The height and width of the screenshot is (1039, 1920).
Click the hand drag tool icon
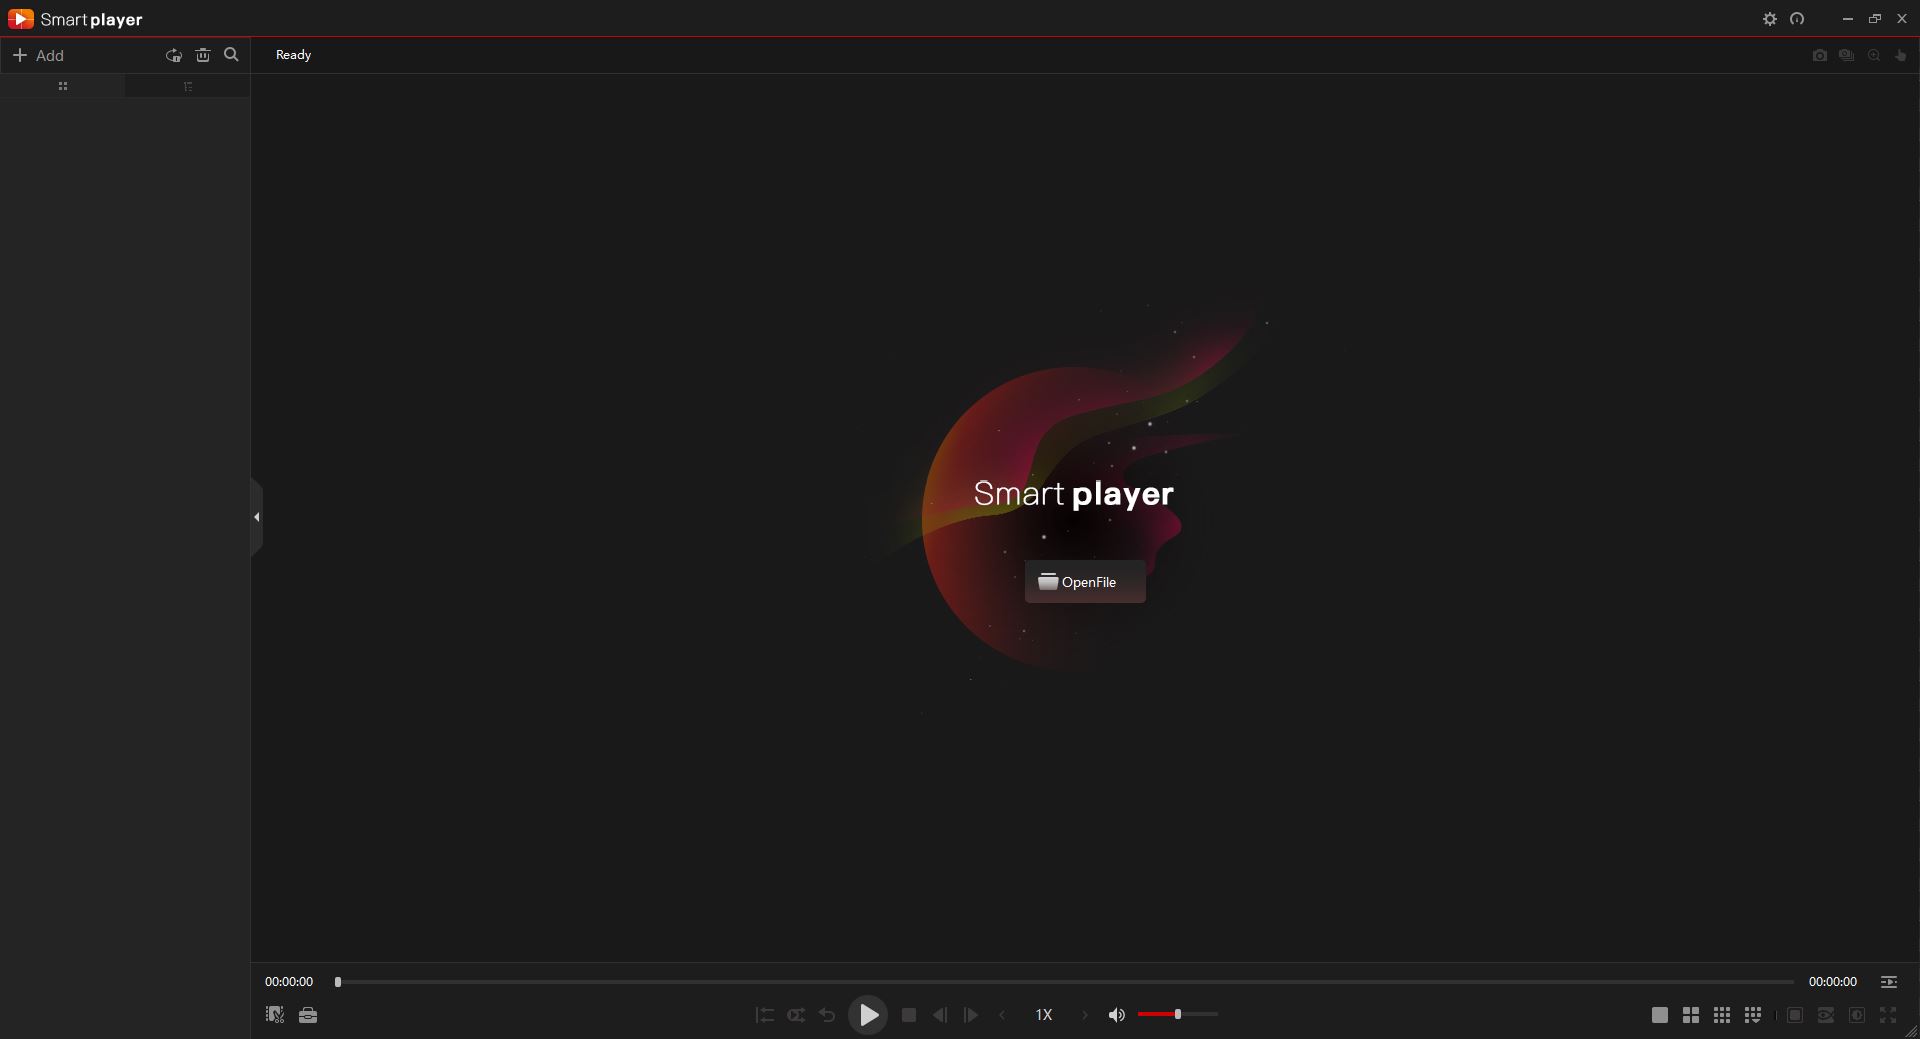1901,55
